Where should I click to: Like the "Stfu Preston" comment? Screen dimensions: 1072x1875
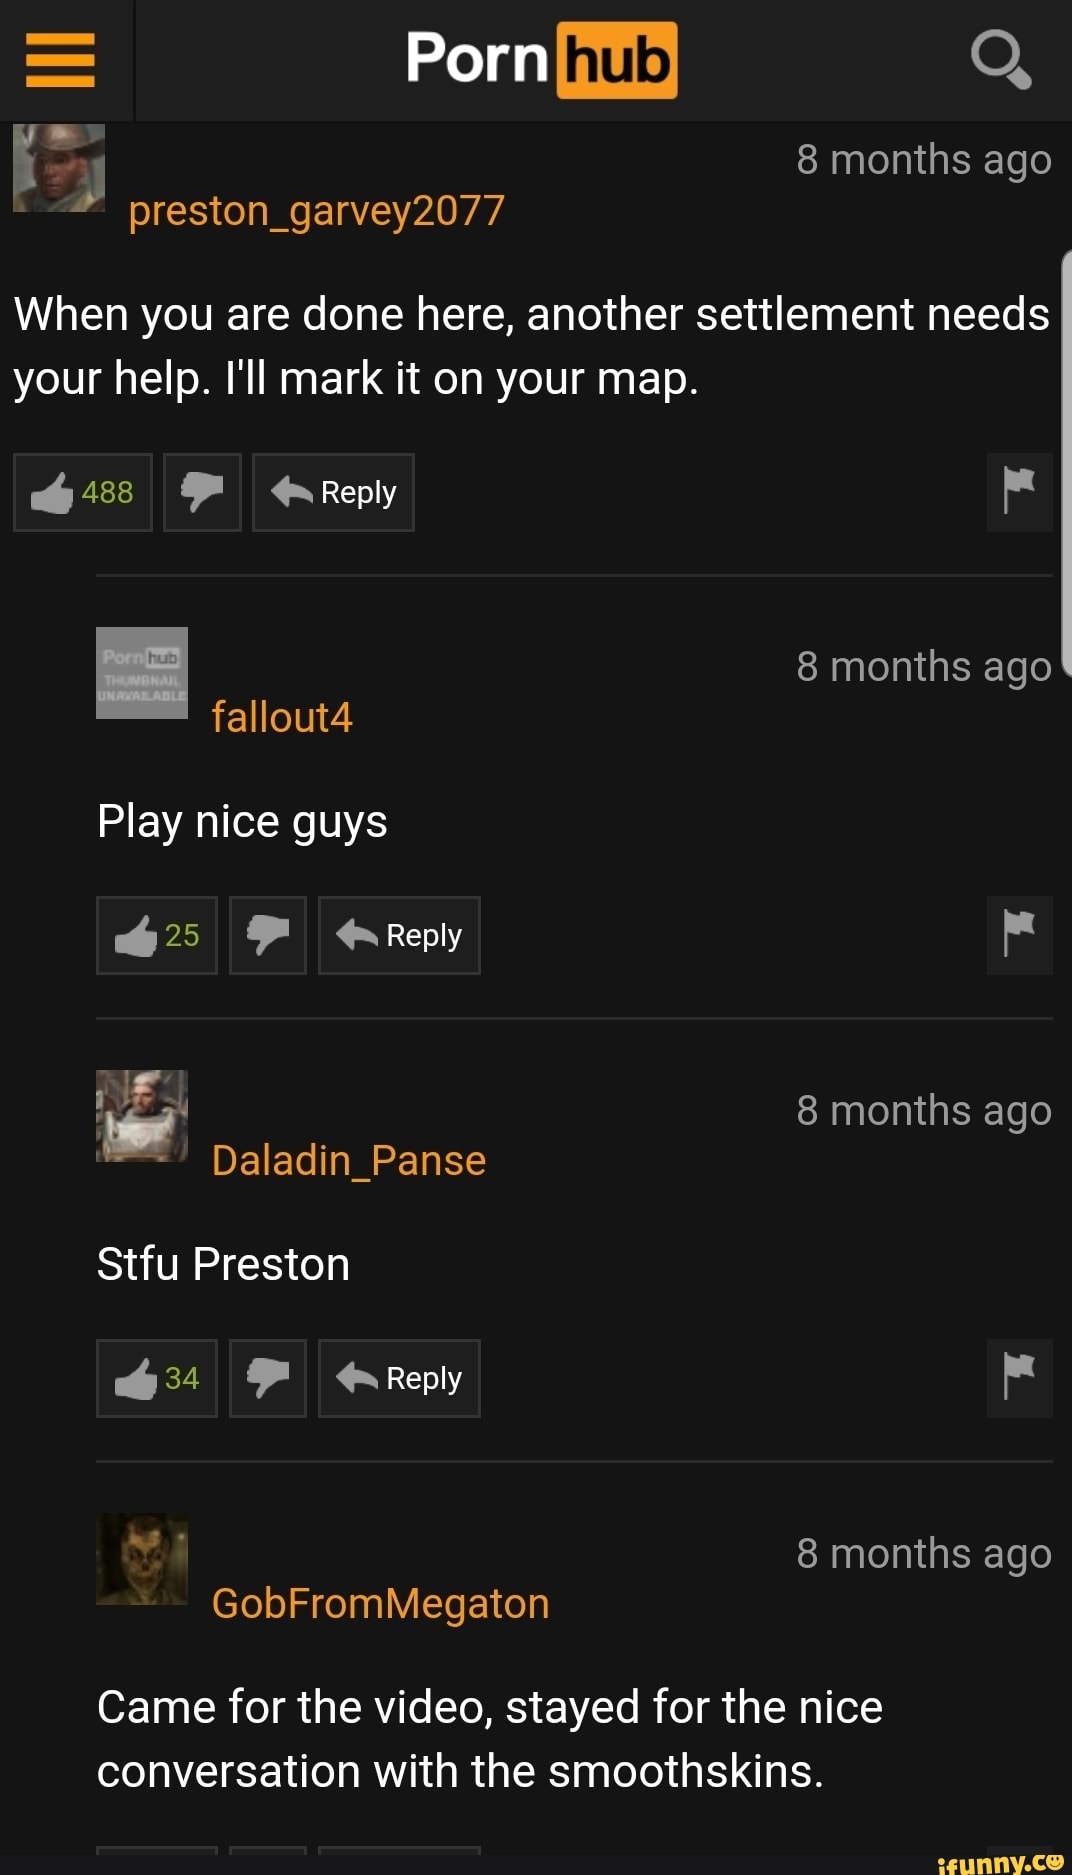pos(157,1378)
